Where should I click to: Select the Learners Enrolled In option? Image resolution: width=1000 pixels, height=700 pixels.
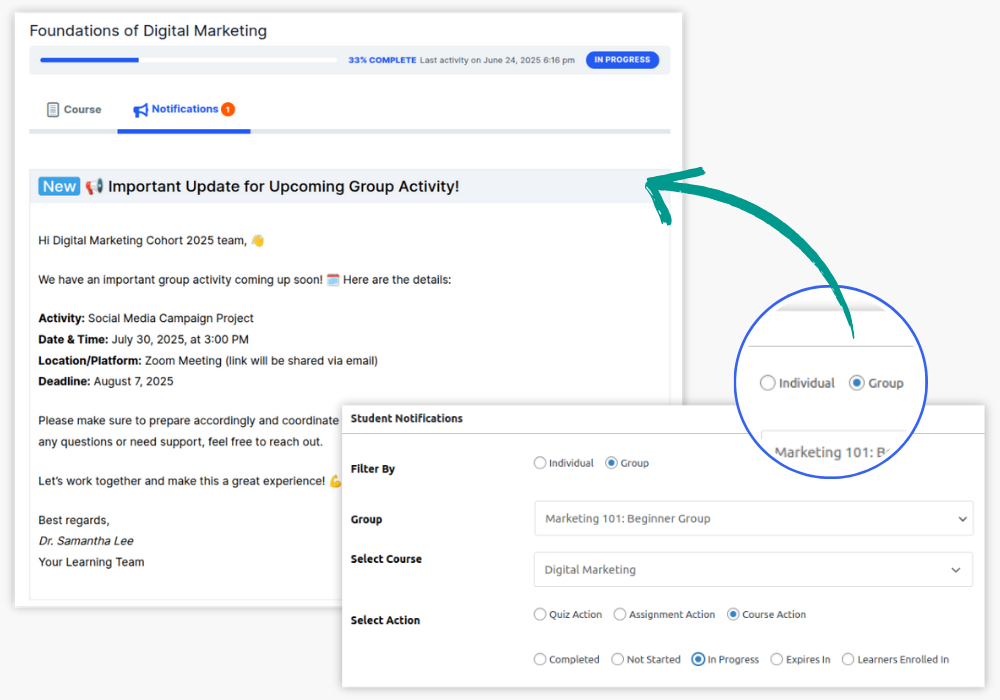848,659
